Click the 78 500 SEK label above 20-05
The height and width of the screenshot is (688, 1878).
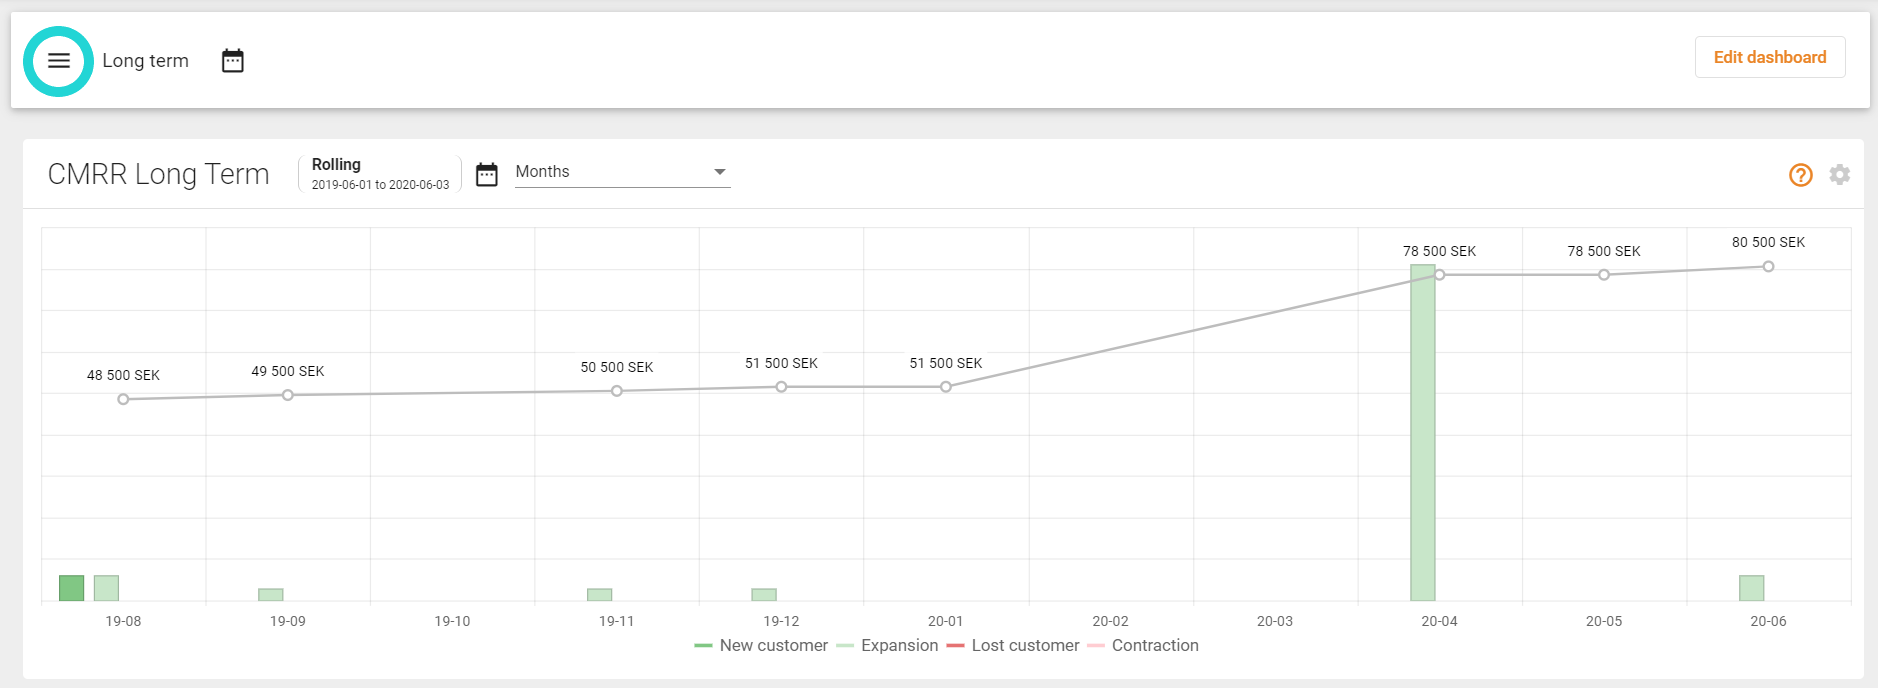1604,251
